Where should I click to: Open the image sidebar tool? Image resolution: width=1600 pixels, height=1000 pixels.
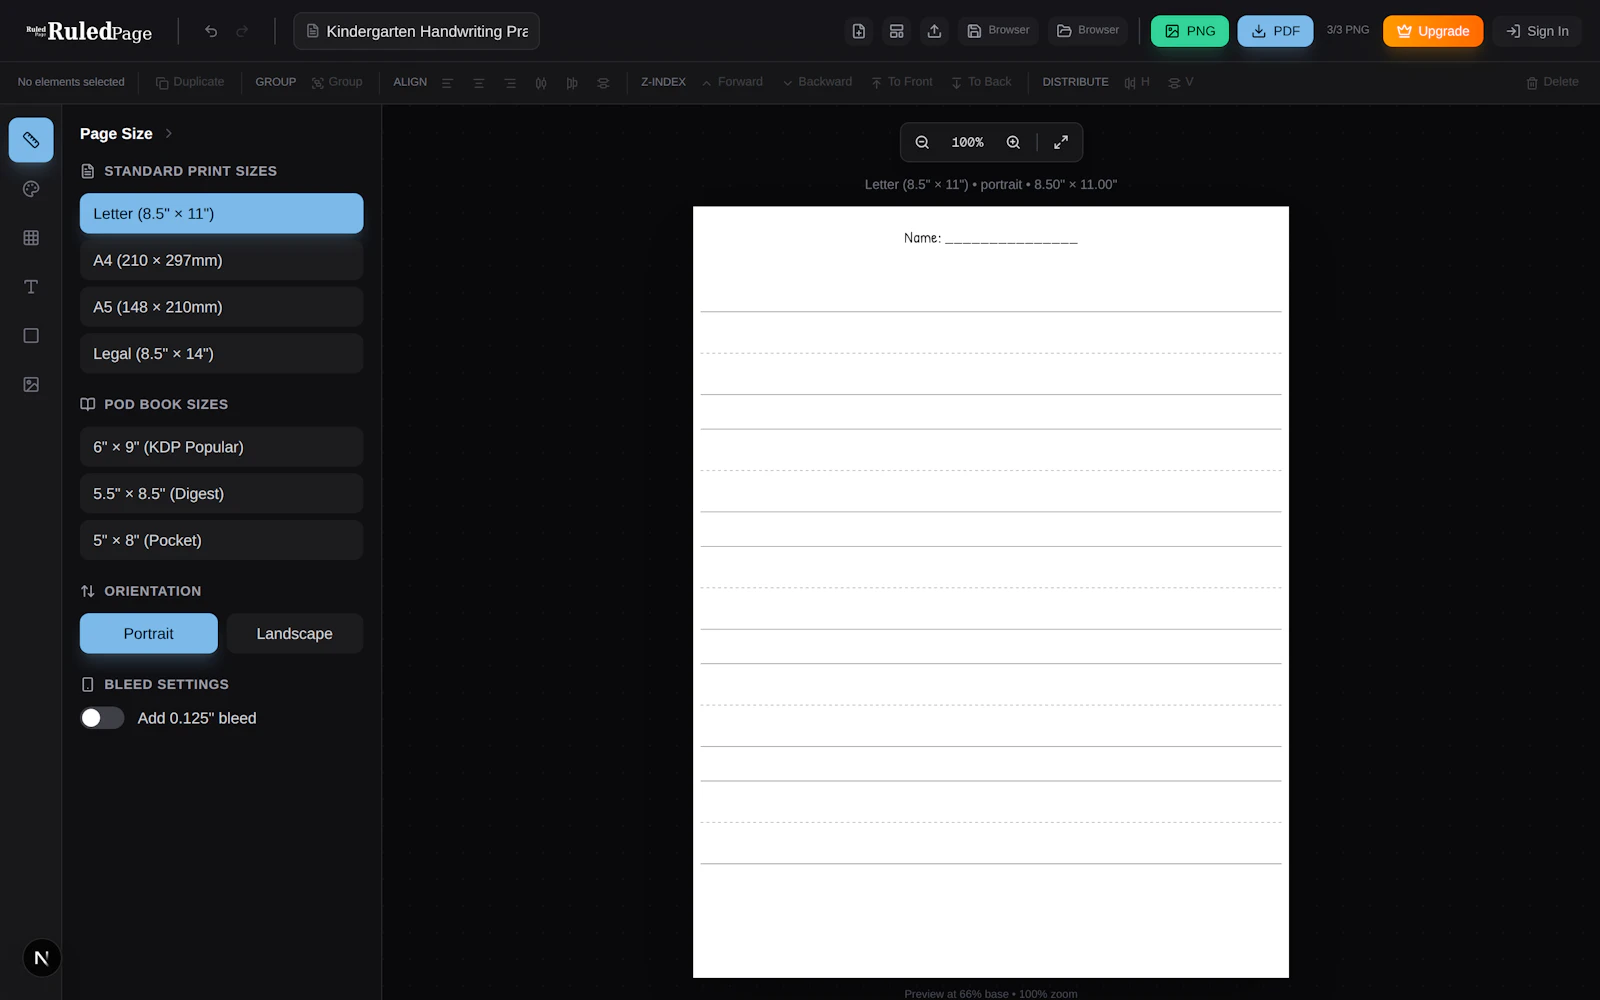coord(31,385)
